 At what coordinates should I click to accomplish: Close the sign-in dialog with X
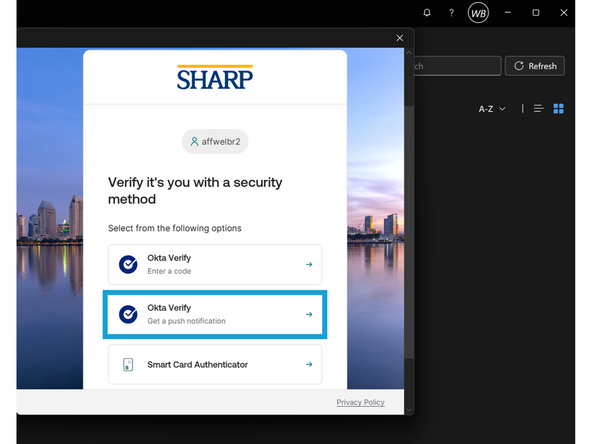(400, 38)
